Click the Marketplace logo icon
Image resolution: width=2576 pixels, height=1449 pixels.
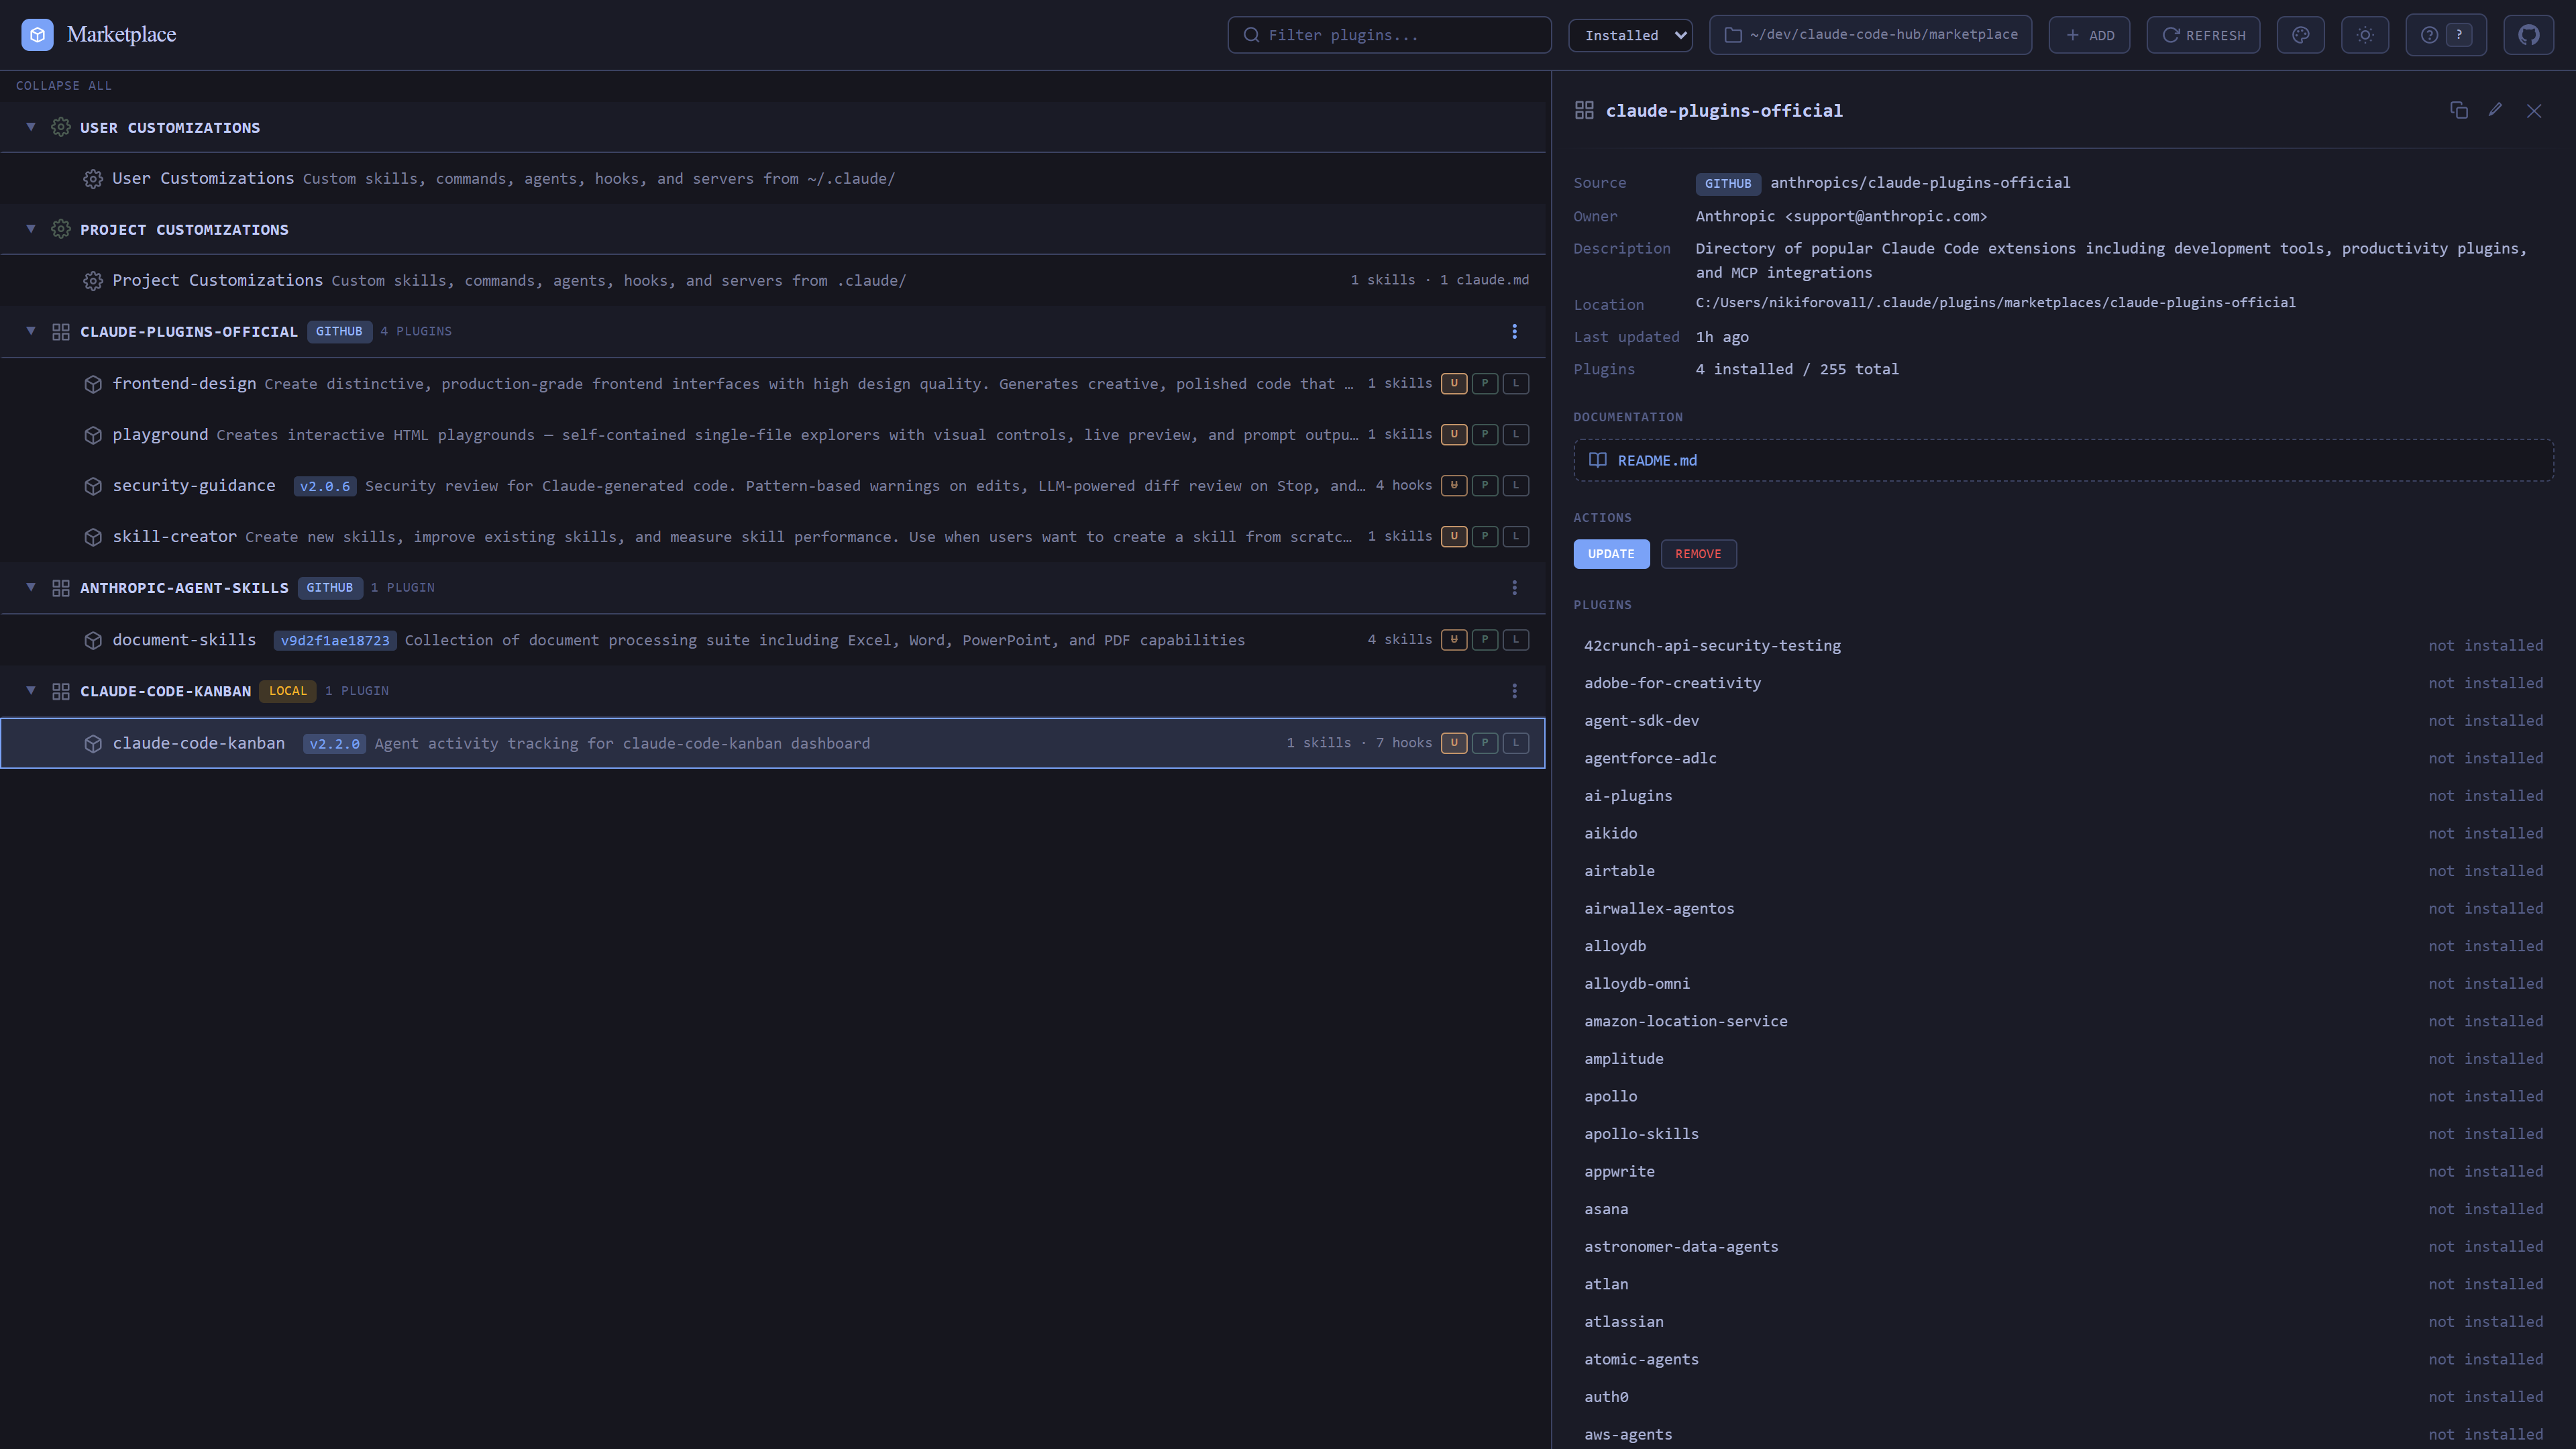point(37,35)
